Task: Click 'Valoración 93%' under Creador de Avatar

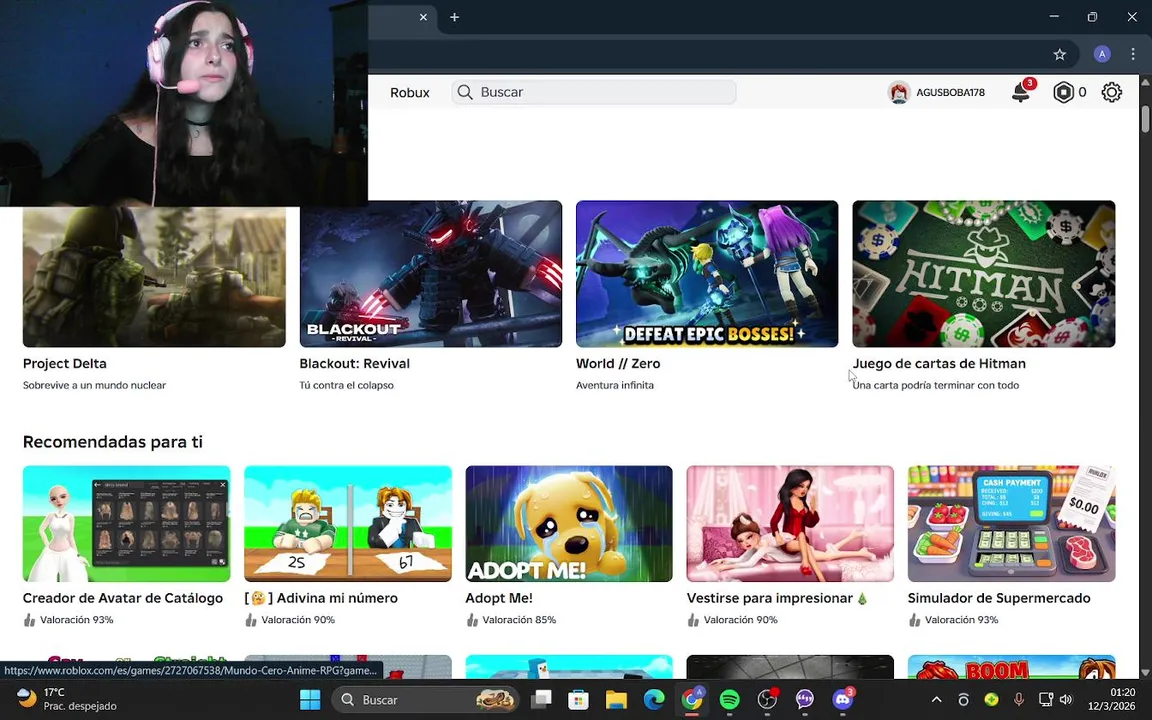Action: 76,620
